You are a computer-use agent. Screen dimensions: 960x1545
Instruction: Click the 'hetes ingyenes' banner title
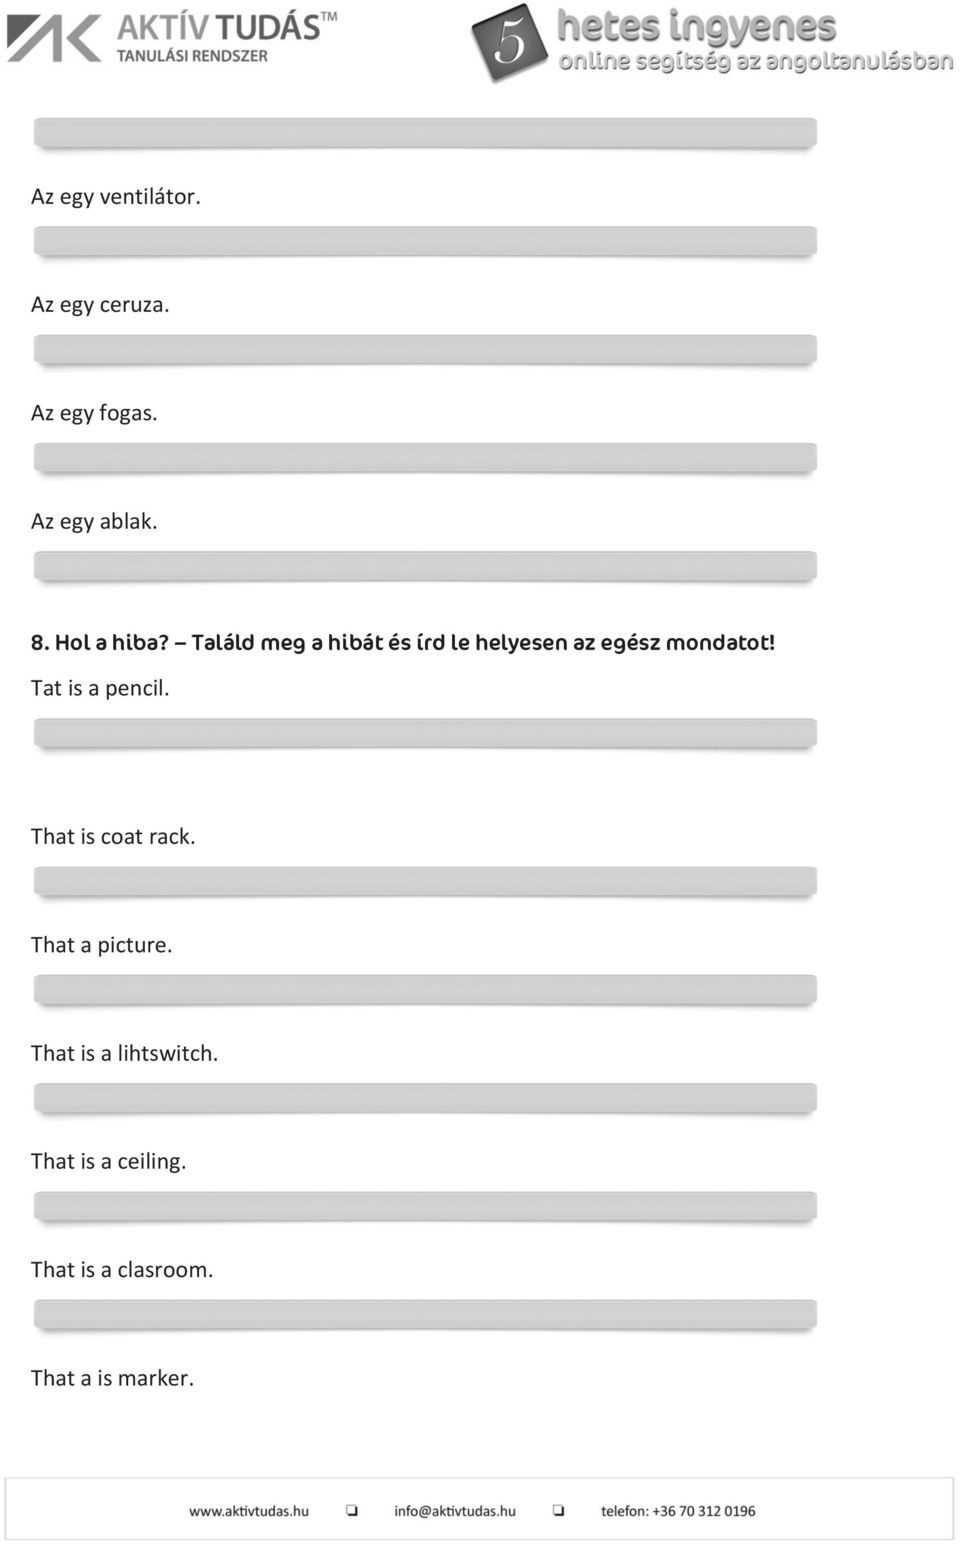tap(696, 26)
